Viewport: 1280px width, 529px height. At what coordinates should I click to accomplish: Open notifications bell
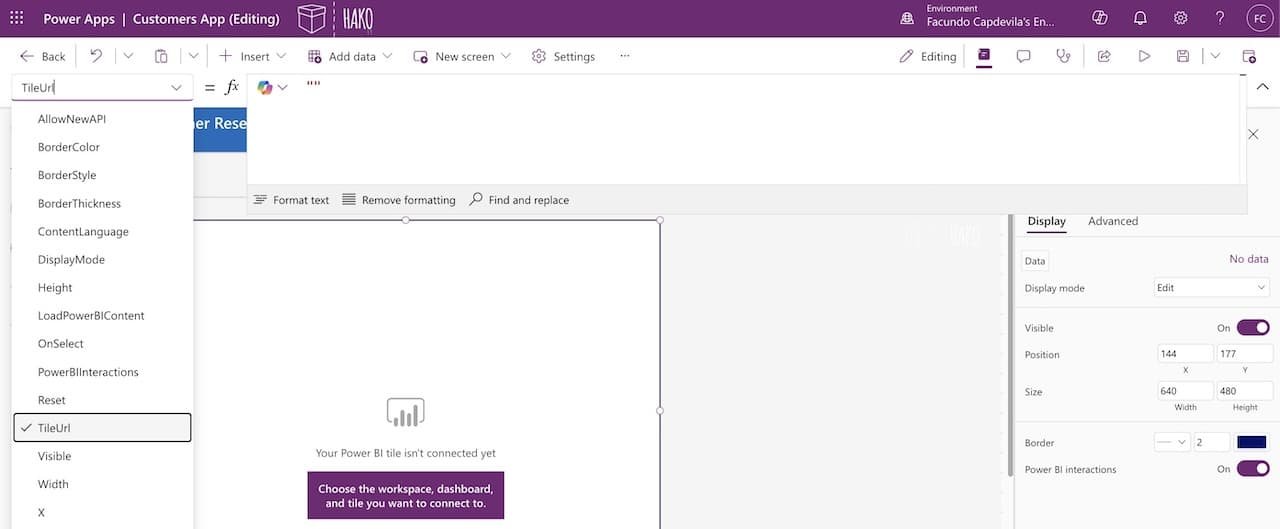point(1140,18)
